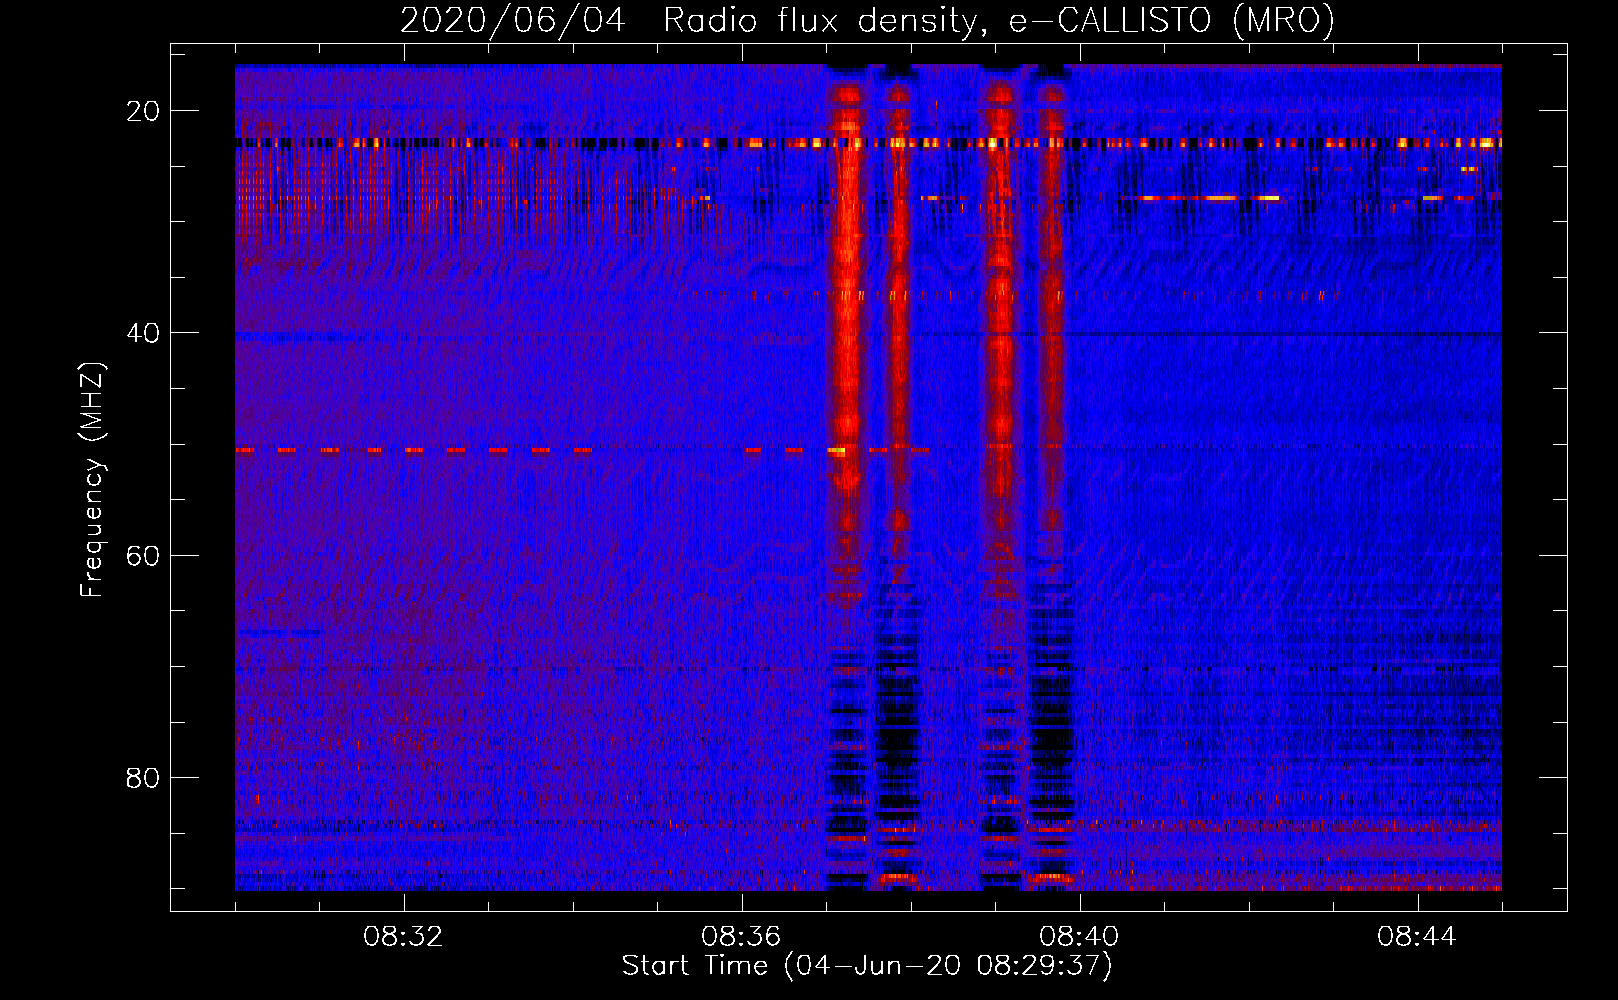Click the 'Frequency (MHZ)' axis label
The width and height of the screenshot is (1618, 1000).
pos(92,480)
